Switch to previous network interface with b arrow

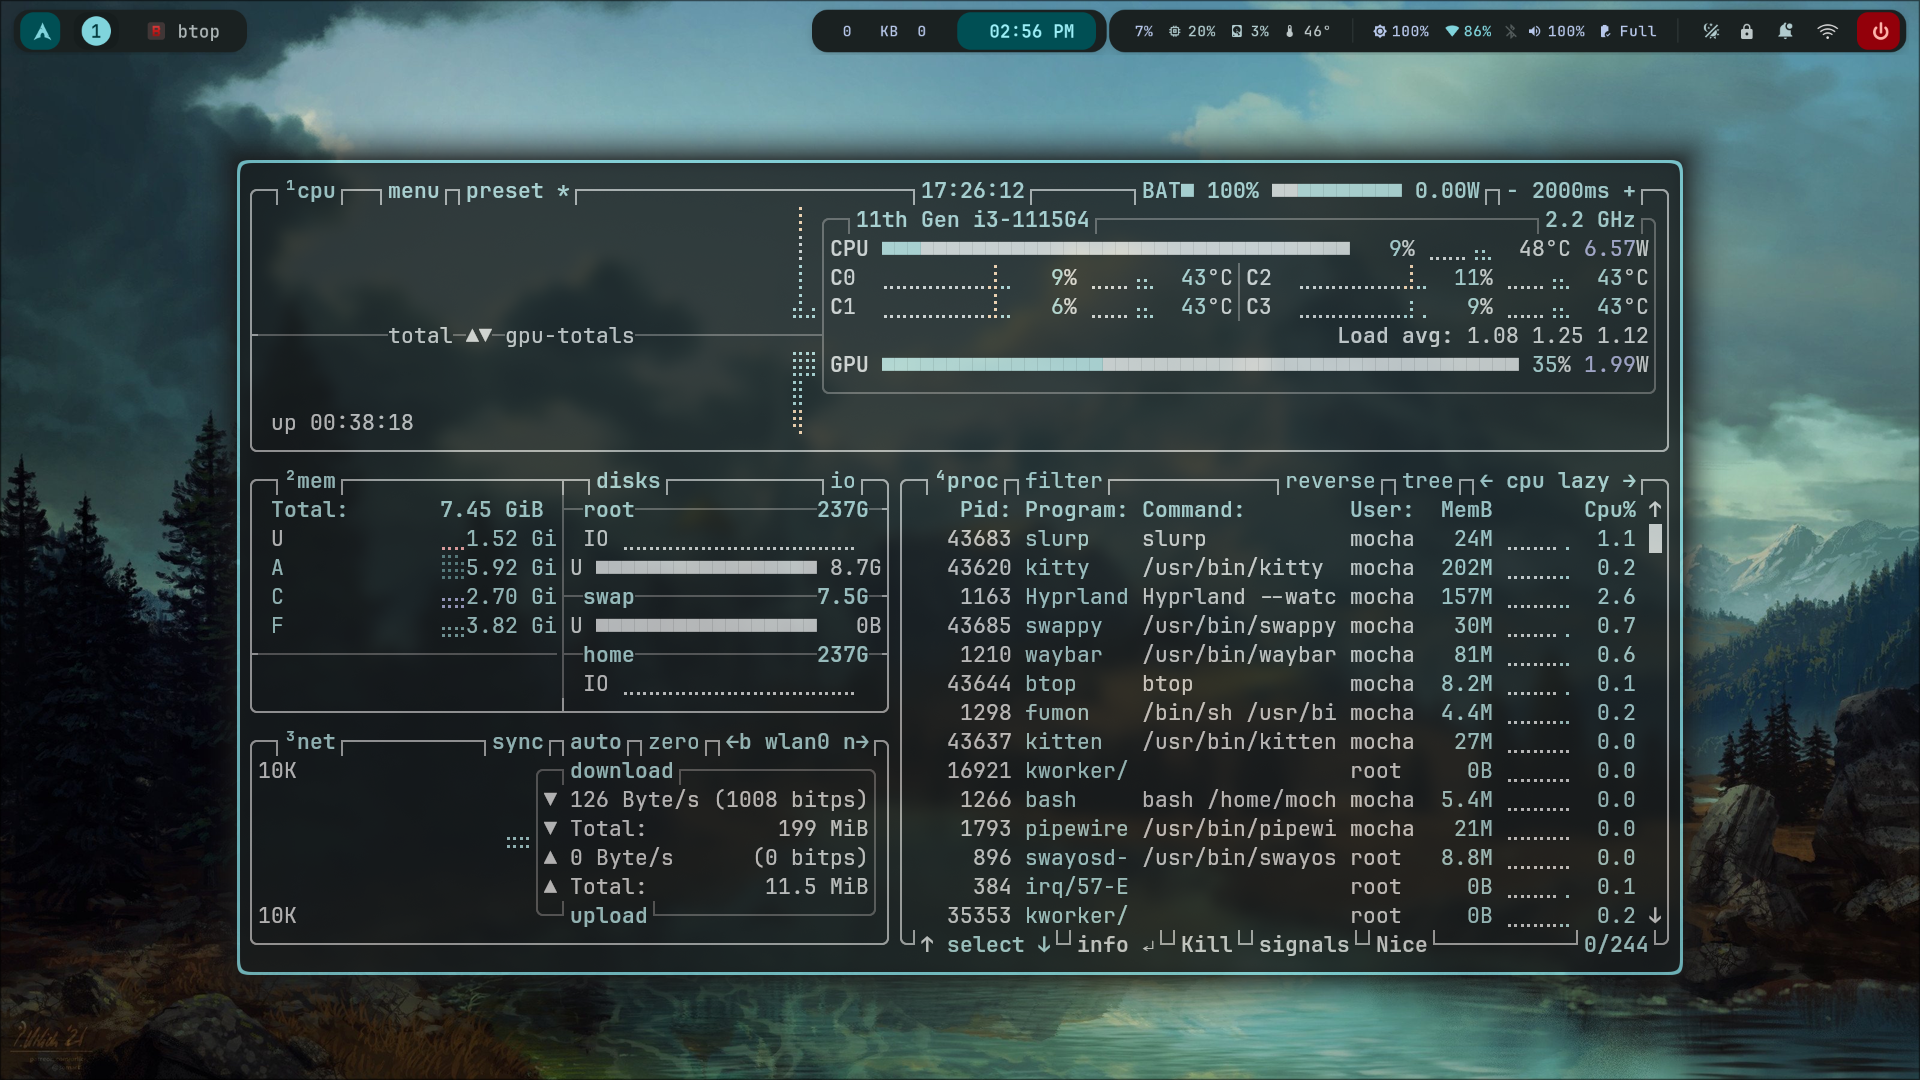[x=738, y=742]
